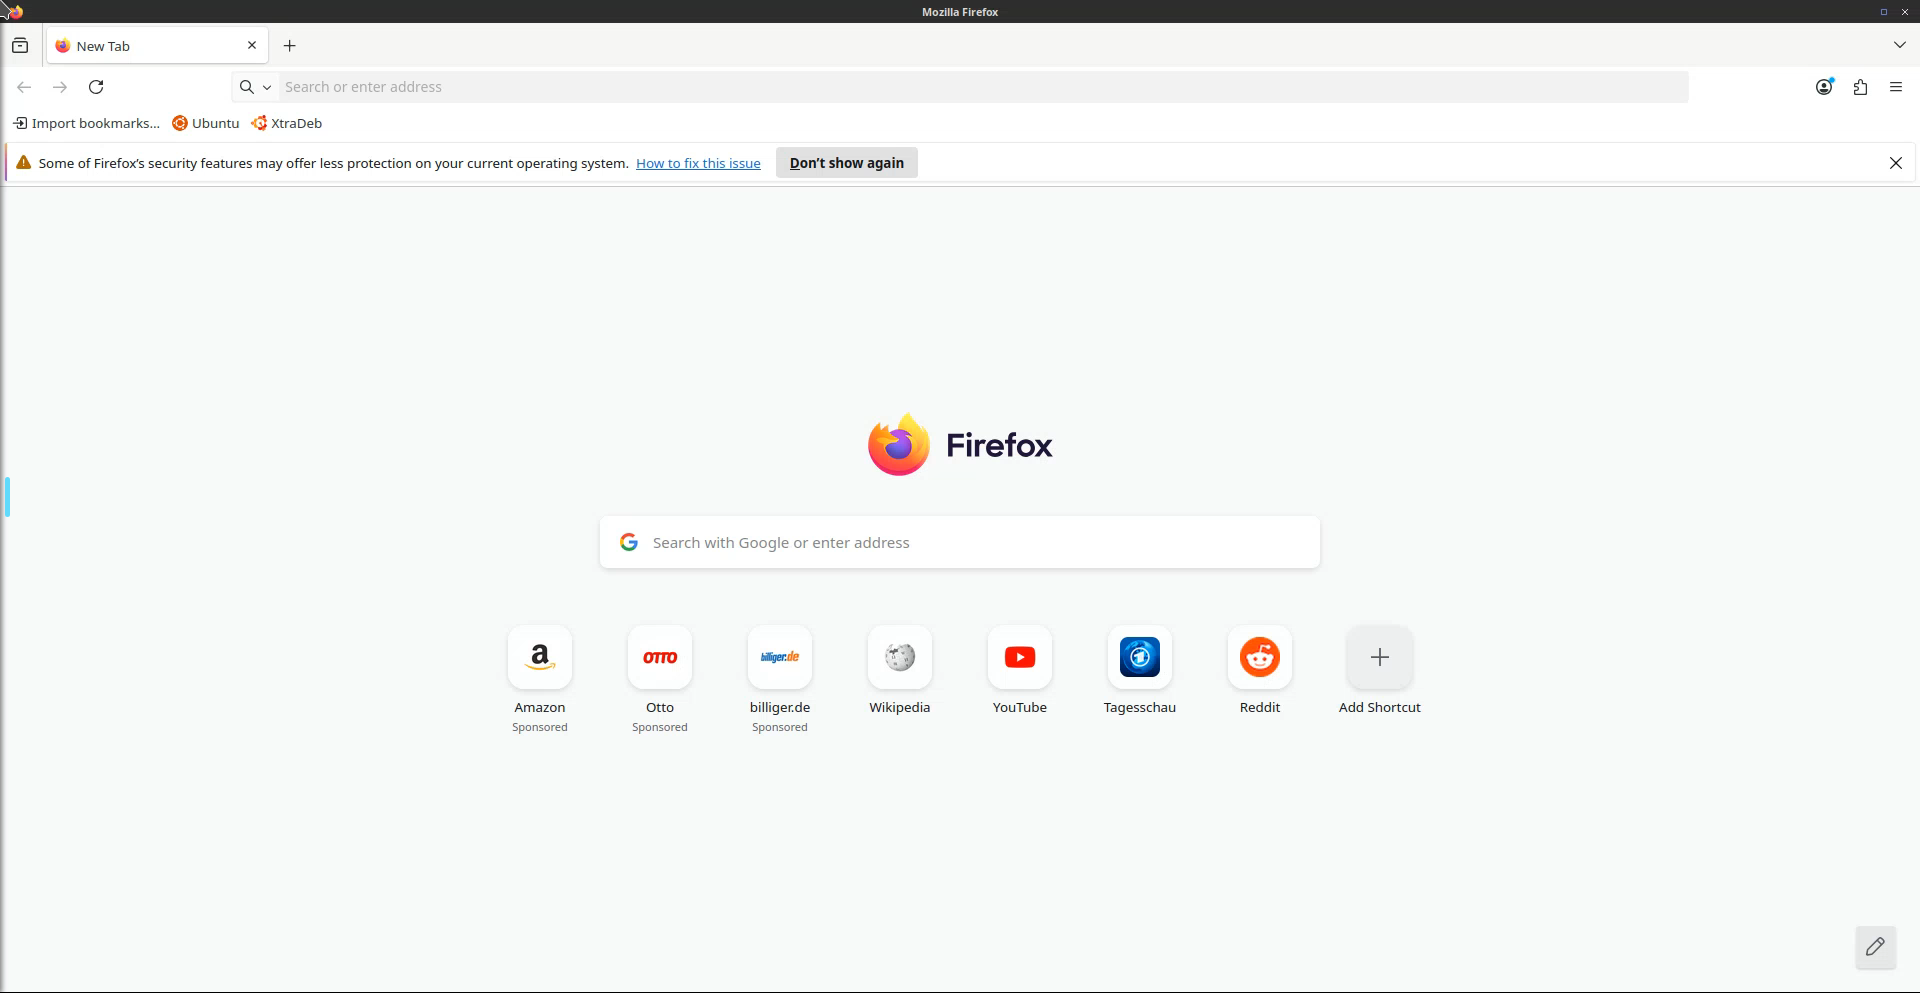Click the Add Shortcut label text

click(1380, 708)
